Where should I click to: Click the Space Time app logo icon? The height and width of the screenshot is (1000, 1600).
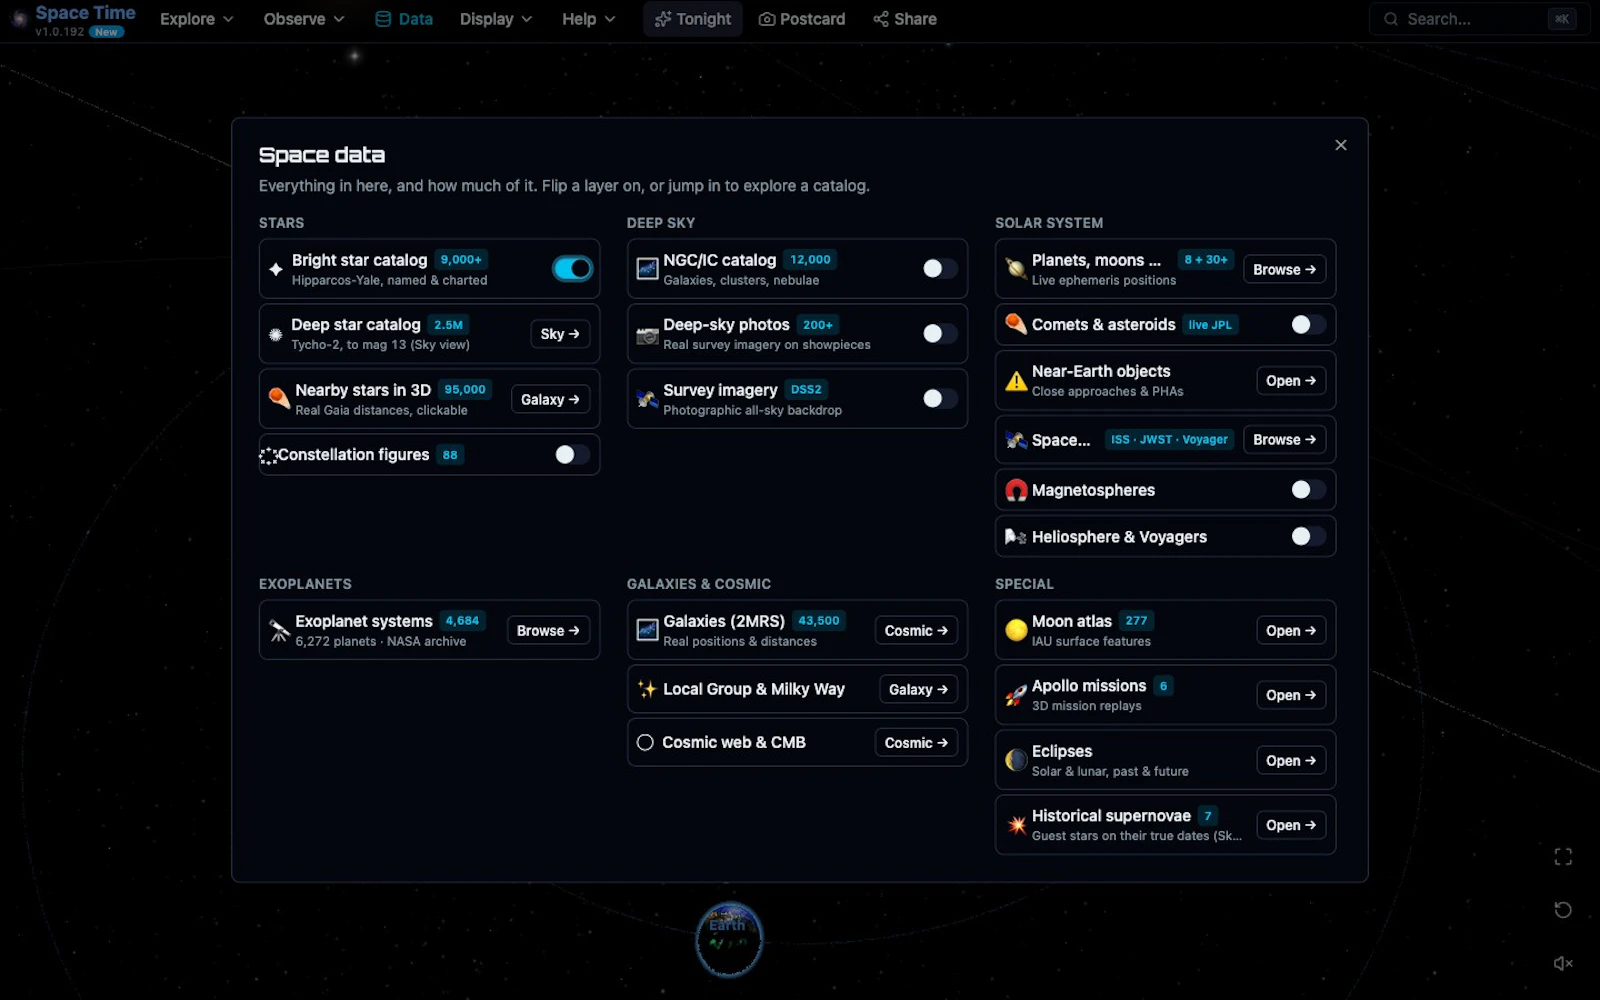click(x=19, y=19)
